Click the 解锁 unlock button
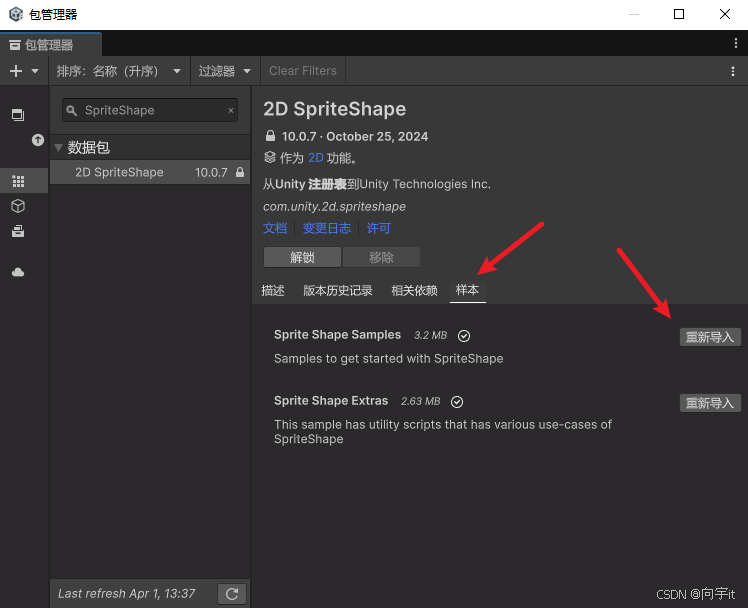 tap(302, 258)
